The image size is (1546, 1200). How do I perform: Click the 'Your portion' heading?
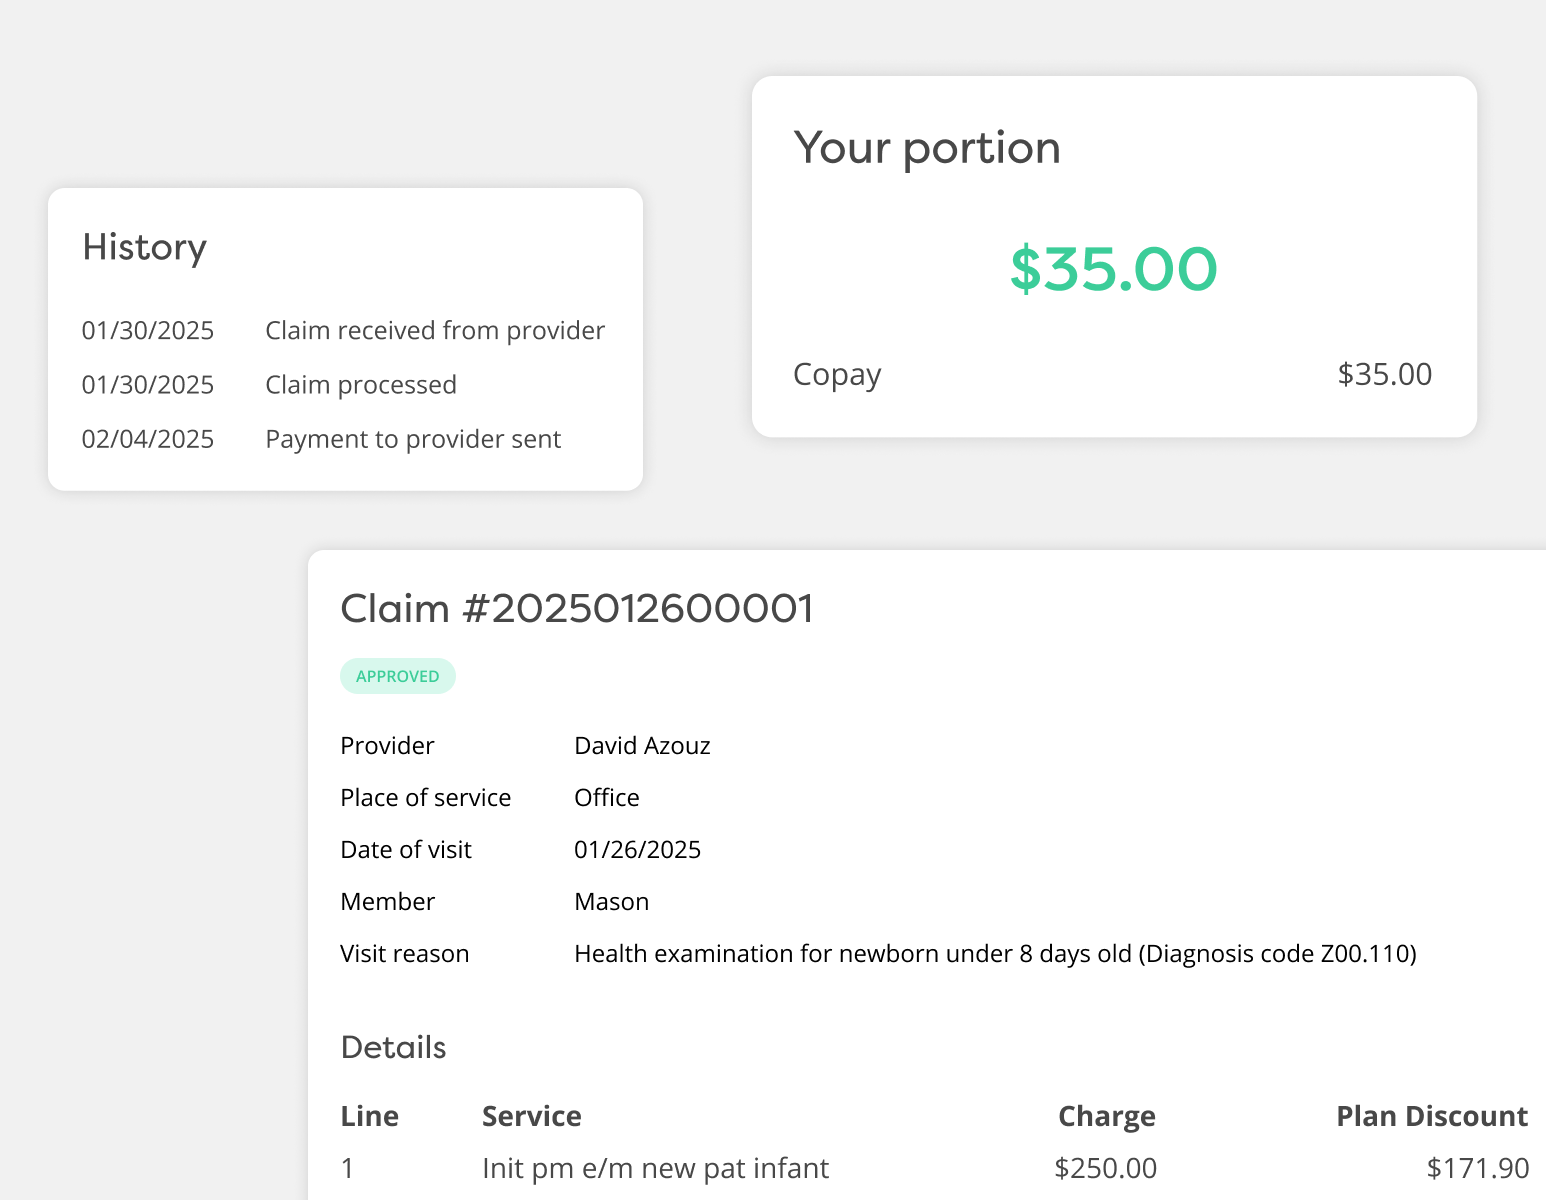click(x=926, y=148)
